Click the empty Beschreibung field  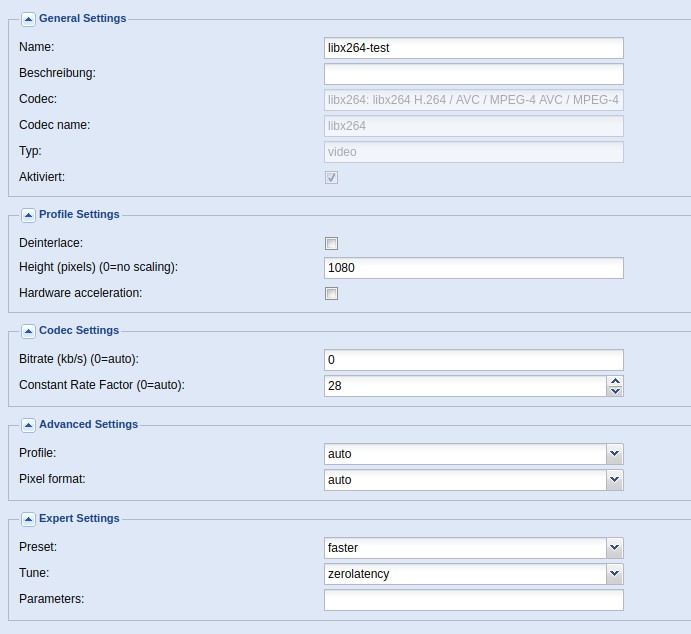(474, 74)
